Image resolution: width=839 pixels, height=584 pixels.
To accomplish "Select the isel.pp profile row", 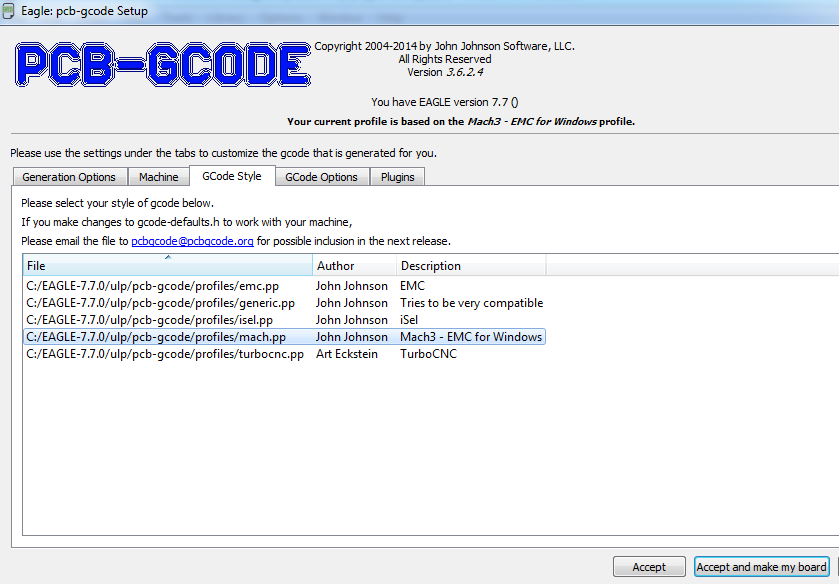I will coord(284,320).
